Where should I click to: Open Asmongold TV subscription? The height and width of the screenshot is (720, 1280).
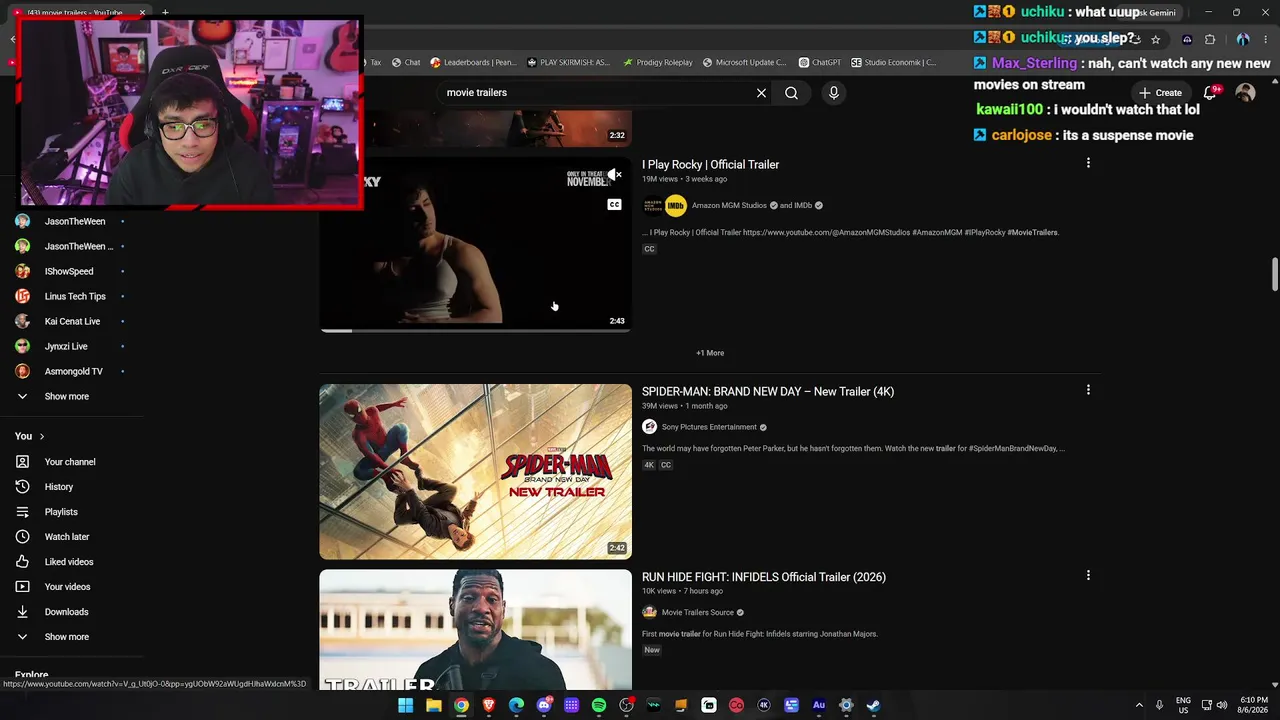[x=72, y=372]
